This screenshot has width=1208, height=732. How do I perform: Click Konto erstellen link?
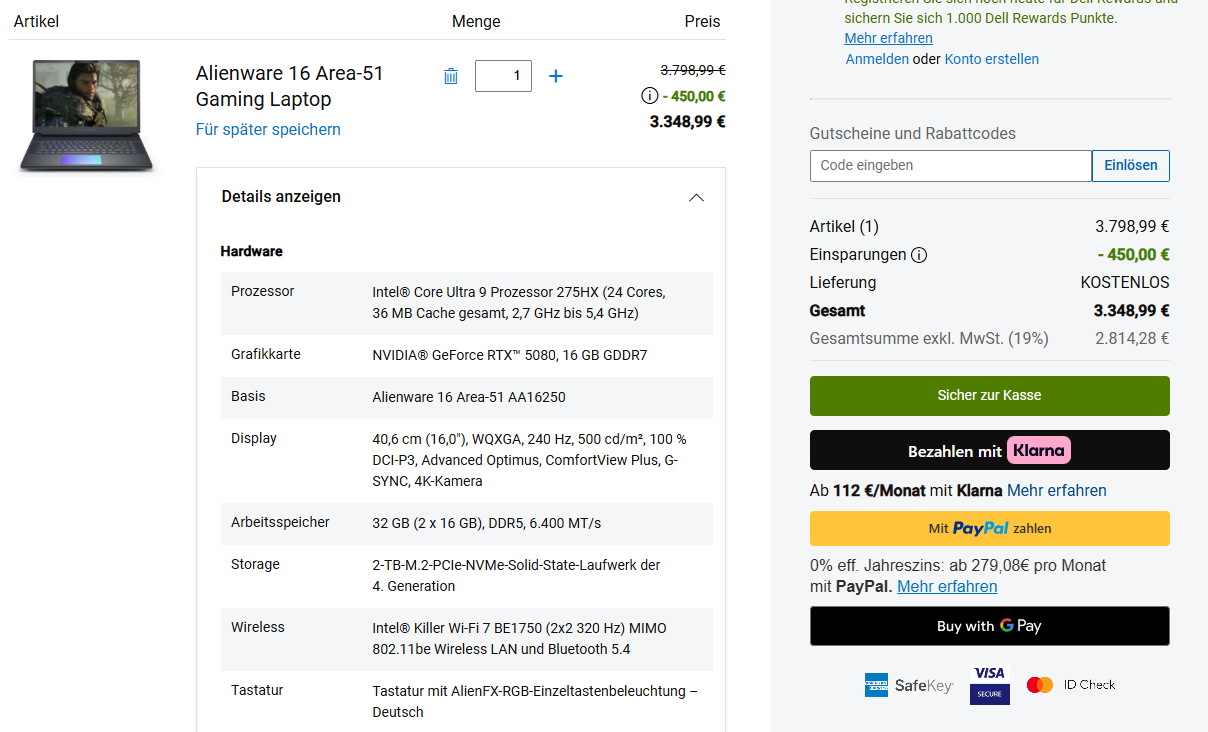coord(991,59)
